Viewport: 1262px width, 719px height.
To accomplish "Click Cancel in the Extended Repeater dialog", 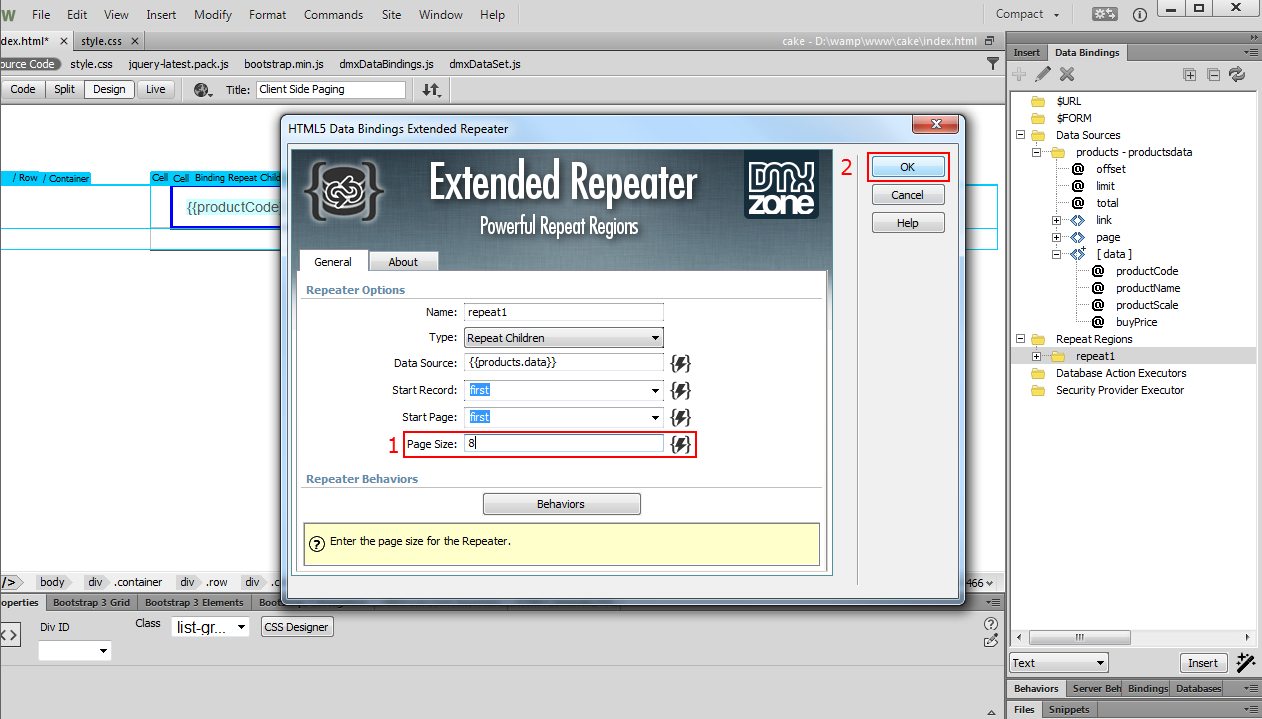I will (x=908, y=195).
